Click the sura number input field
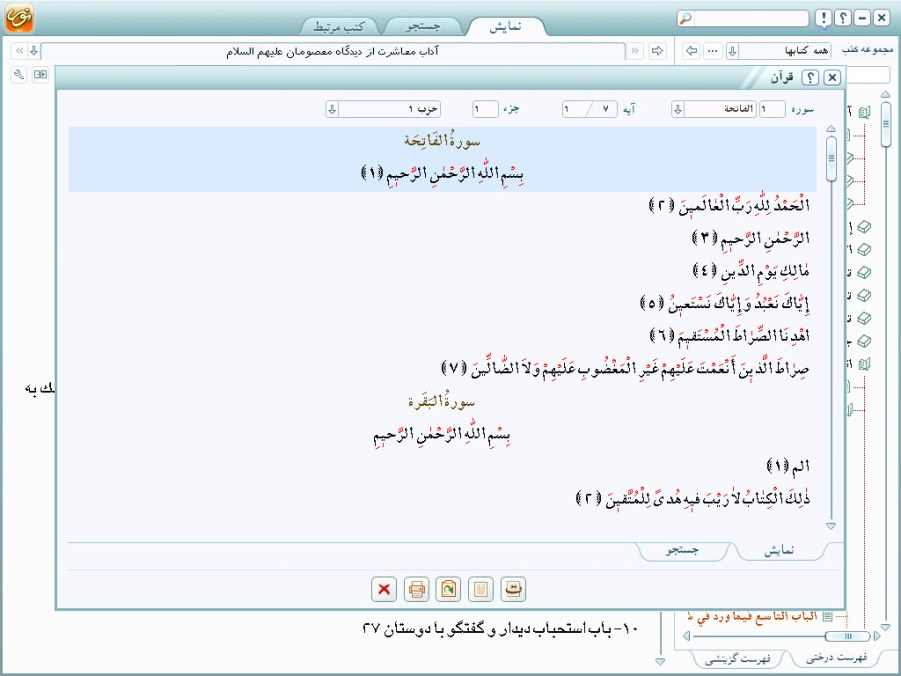This screenshot has width=901, height=676. pos(772,109)
